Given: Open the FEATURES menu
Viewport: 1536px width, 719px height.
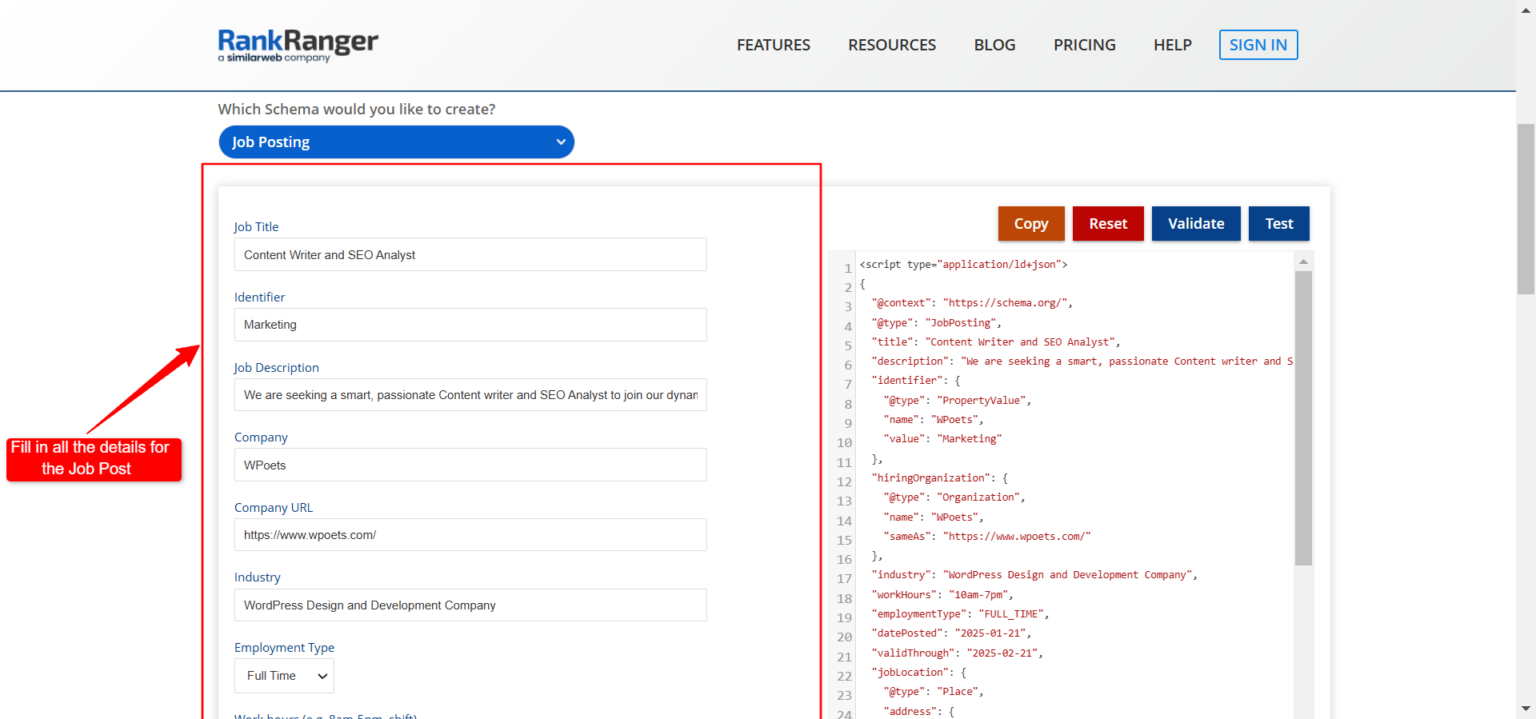Looking at the screenshot, I should pos(773,45).
